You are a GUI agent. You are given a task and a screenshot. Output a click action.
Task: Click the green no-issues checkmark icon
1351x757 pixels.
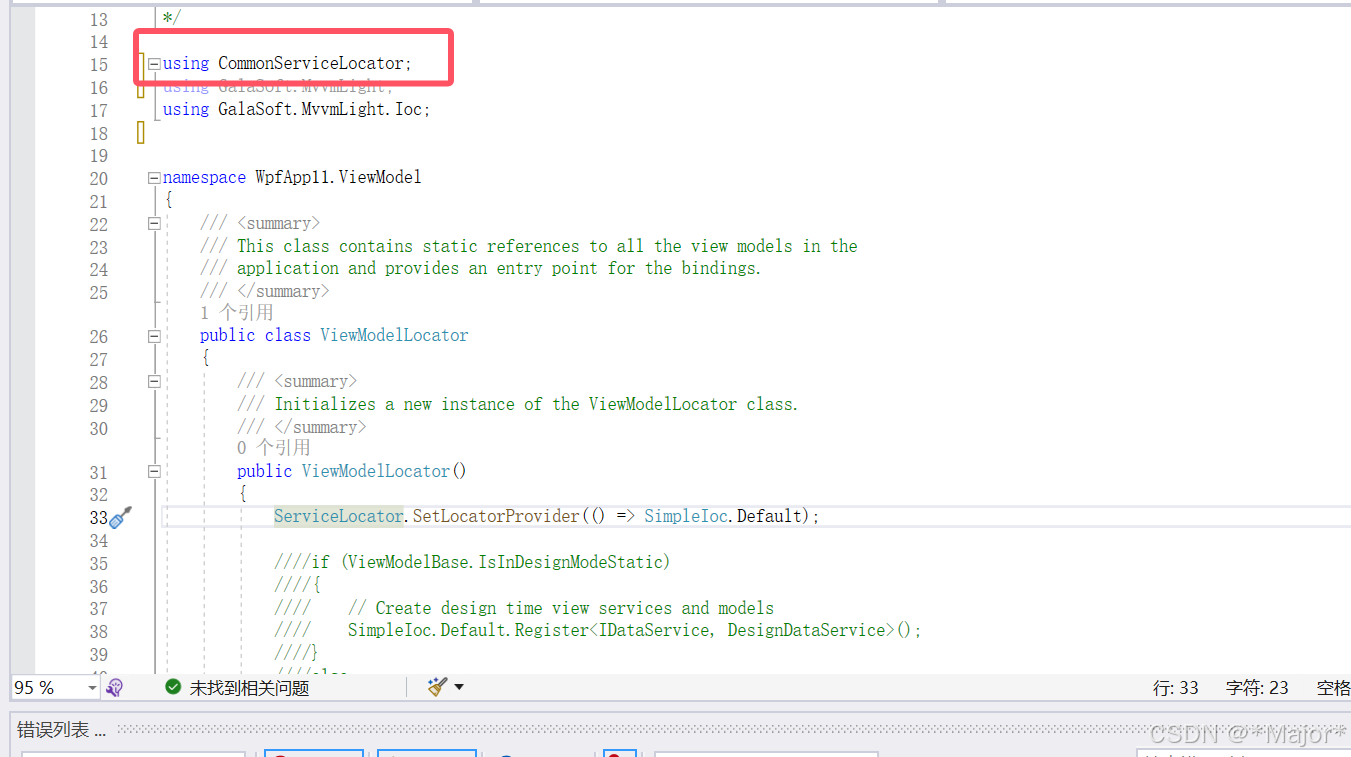173,687
